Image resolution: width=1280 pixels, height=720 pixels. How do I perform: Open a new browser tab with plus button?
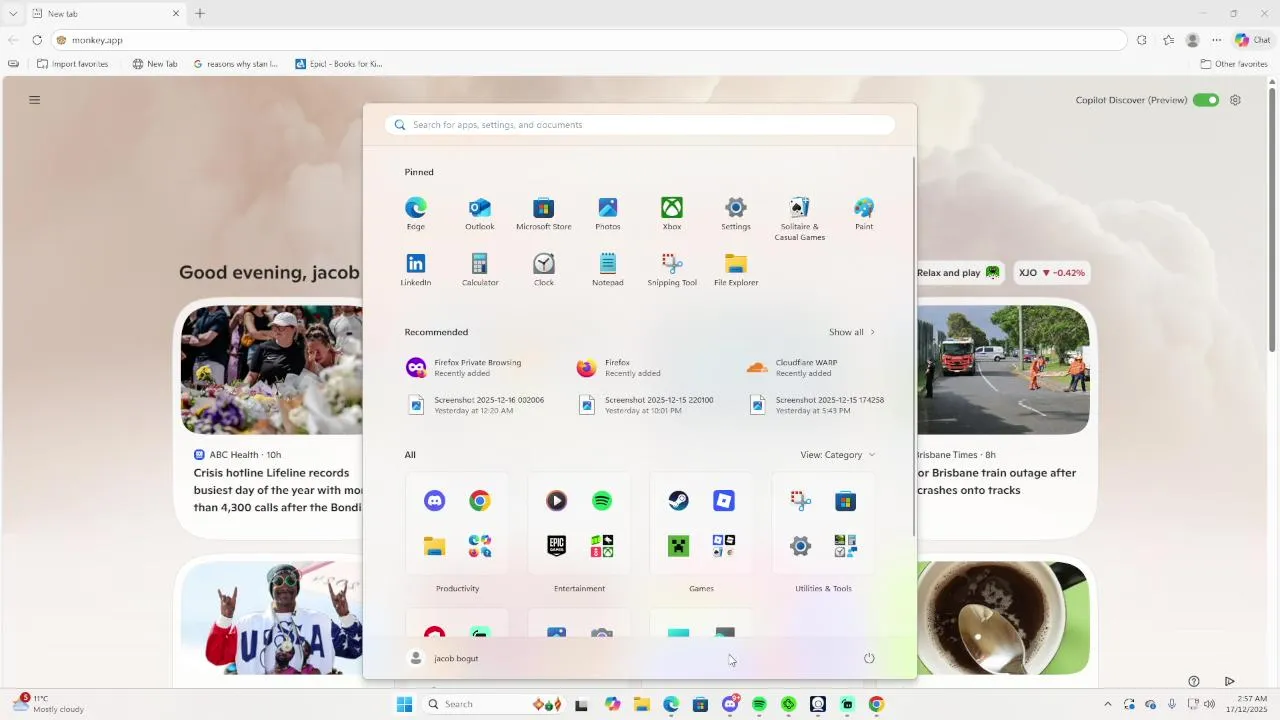point(200,14)
